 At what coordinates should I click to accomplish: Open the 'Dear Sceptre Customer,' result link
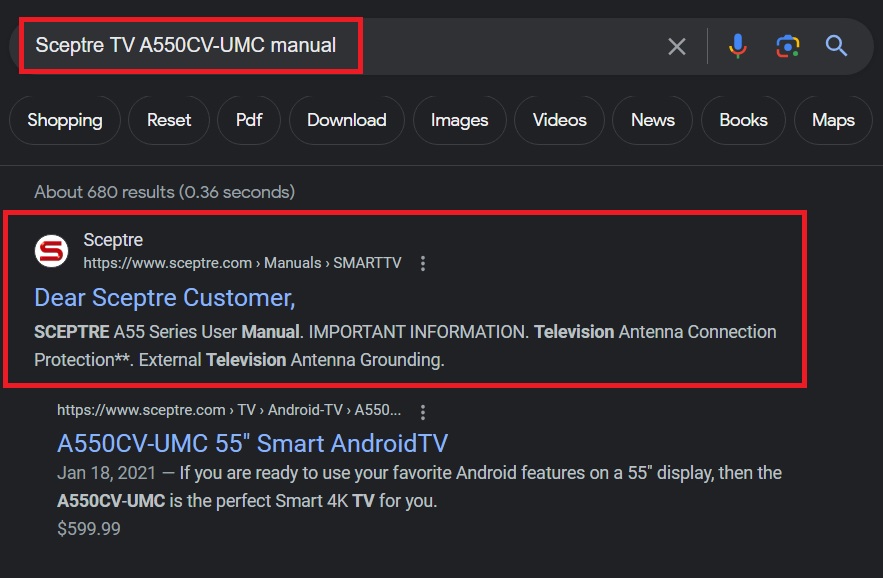[x=164, y=297]
